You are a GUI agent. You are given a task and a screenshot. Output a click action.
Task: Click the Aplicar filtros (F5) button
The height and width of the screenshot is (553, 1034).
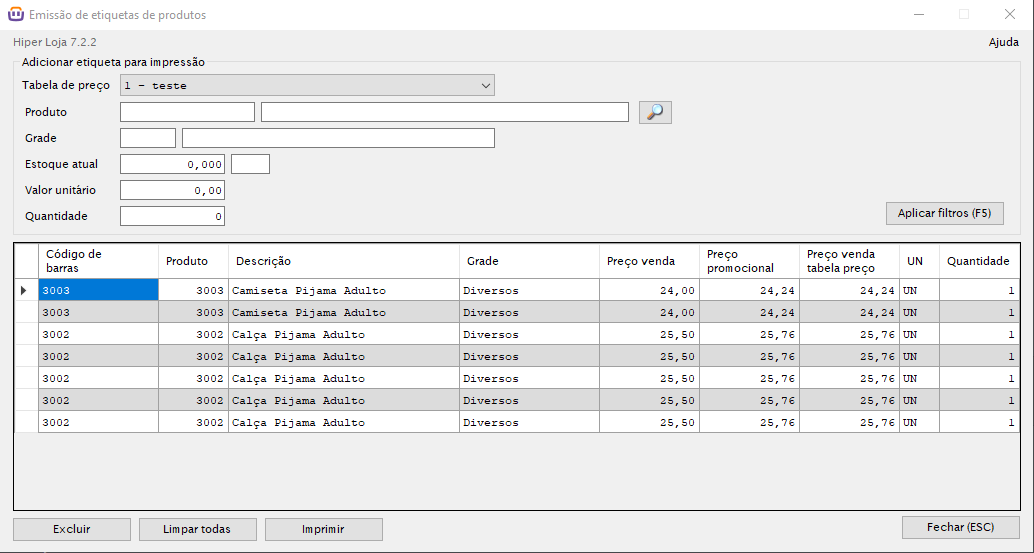[x=944, y=214]
